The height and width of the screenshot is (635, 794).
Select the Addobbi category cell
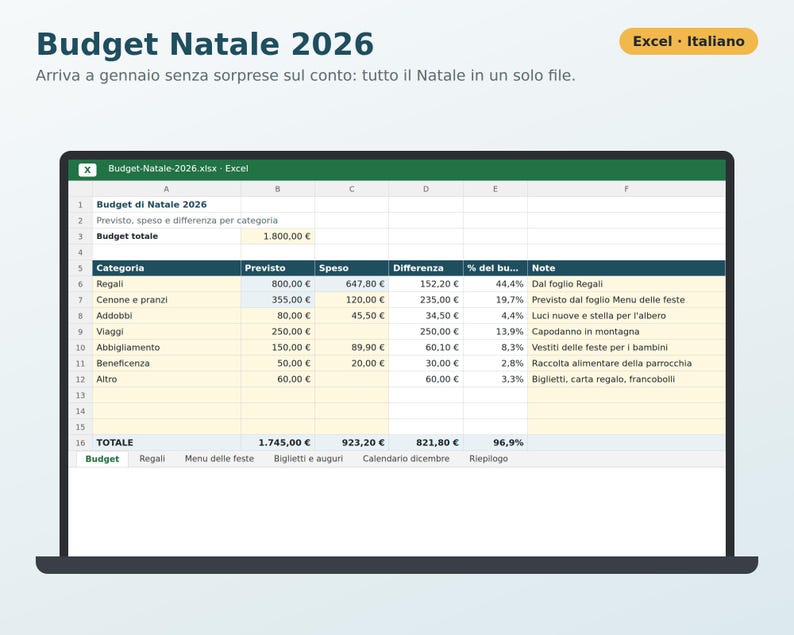click(x=166, y=315)
